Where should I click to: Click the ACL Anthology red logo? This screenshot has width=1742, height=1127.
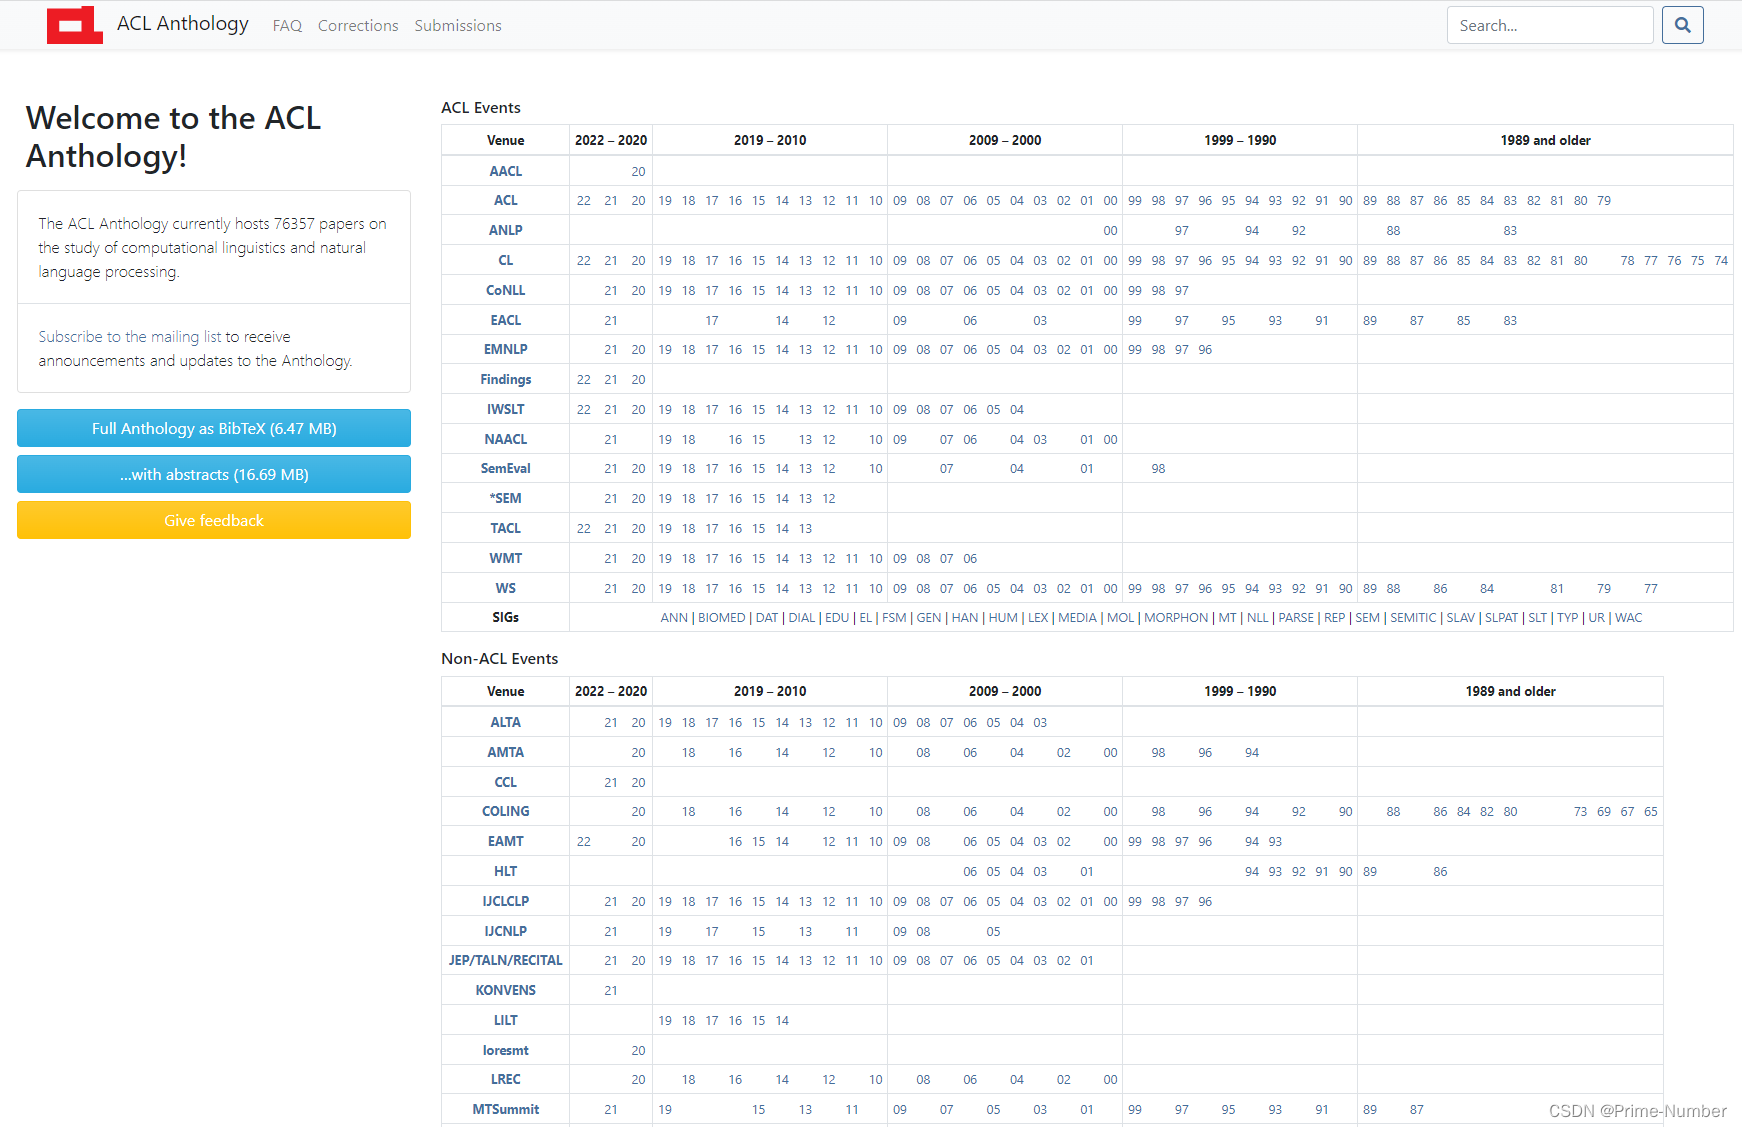click(75, 25)
